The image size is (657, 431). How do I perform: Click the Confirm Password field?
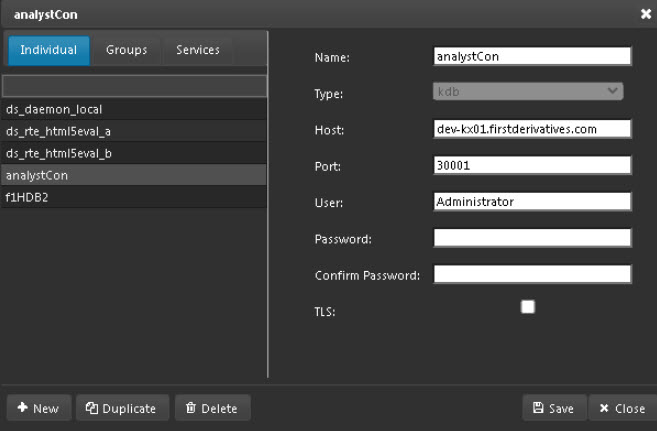(x=532, y=274)
